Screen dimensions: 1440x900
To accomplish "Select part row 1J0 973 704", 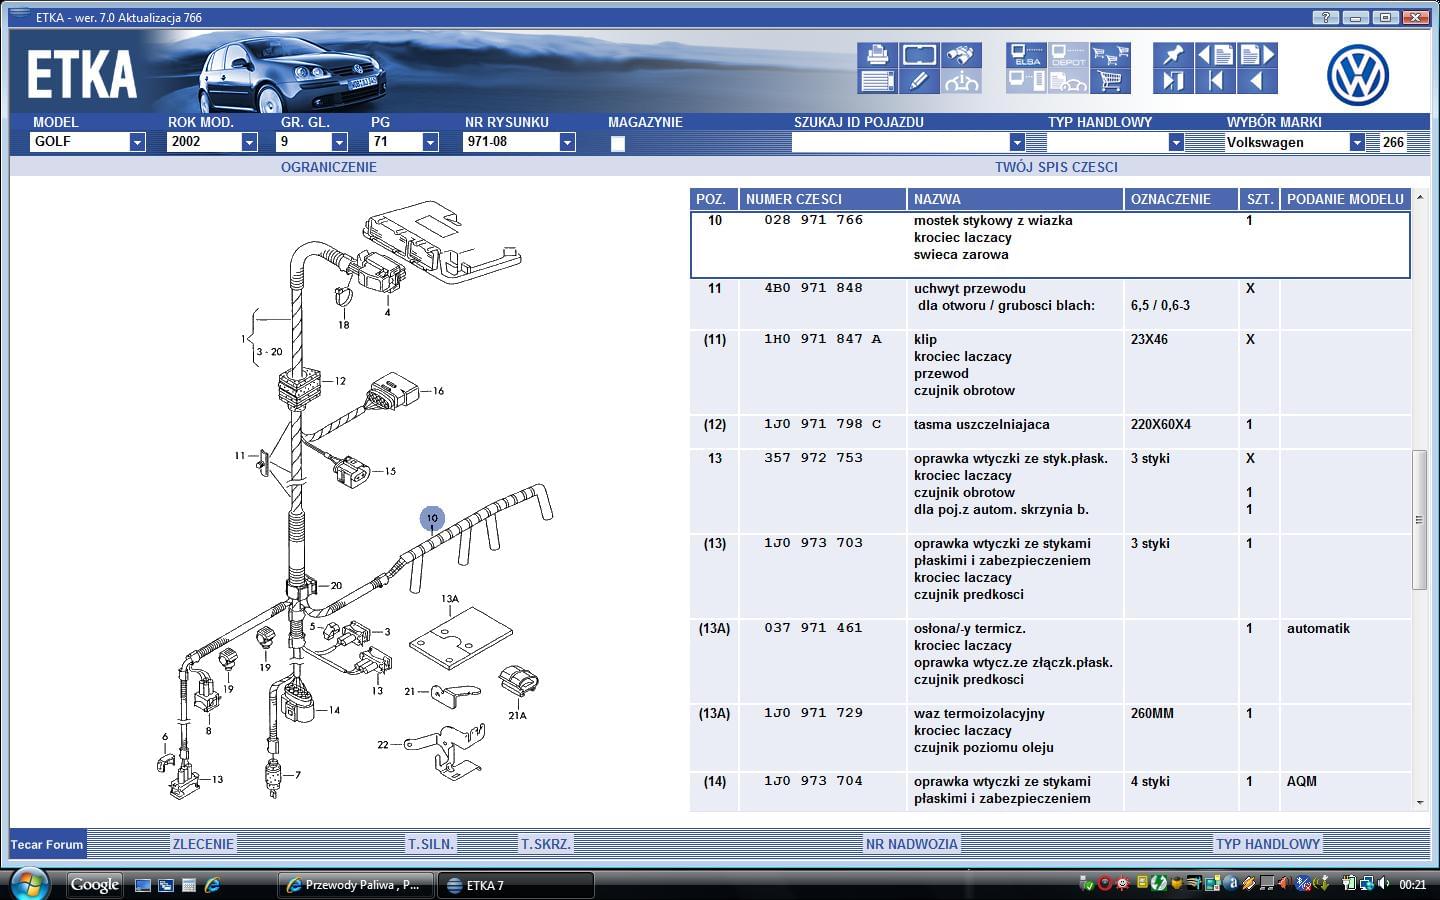I will (x=1050, y=790).
